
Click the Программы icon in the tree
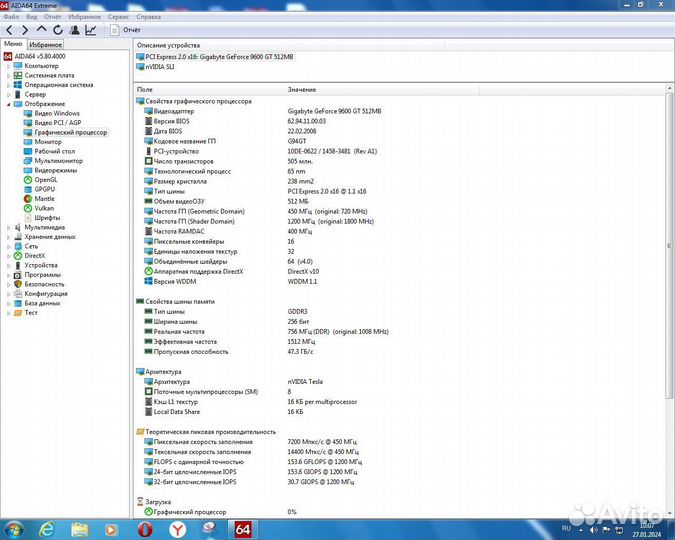pyautogui.click(x=18, y=275)
